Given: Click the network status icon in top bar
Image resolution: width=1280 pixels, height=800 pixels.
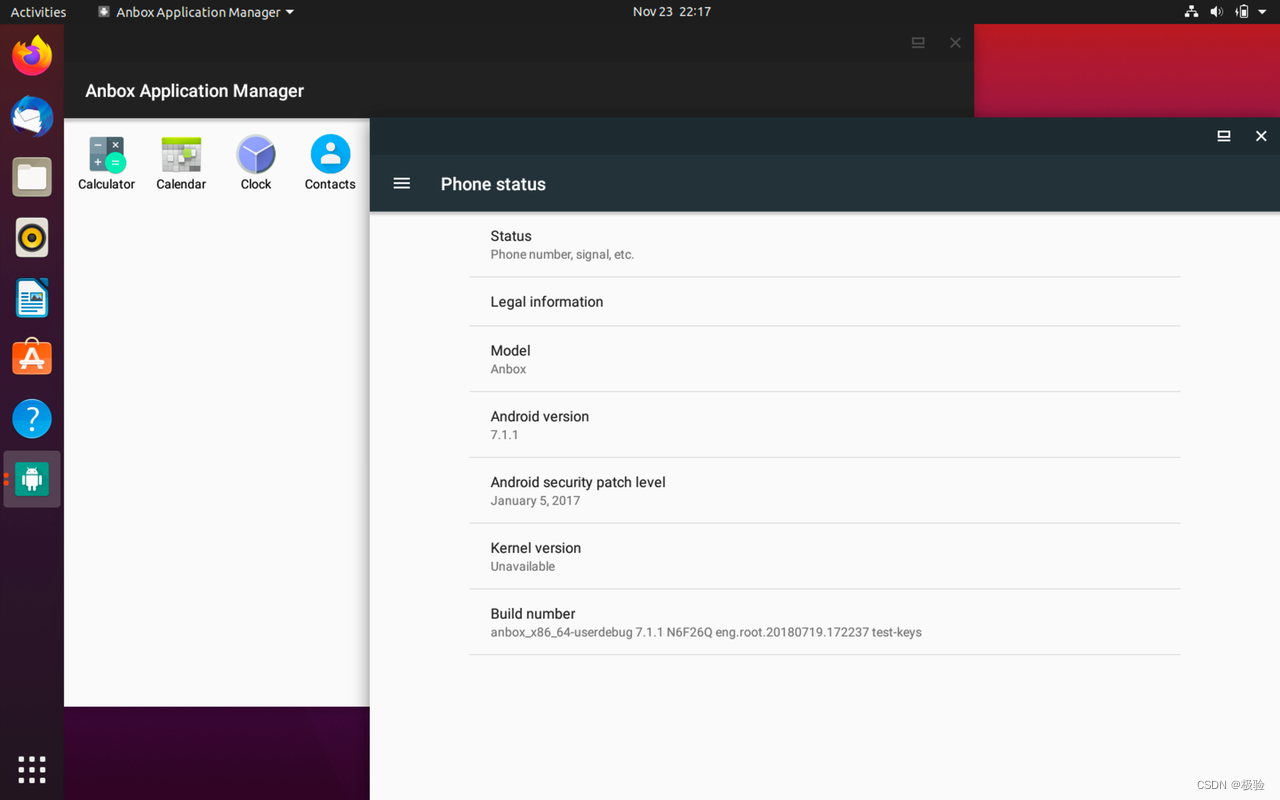Looking at the screenshot, I should tap(1191, 12).
